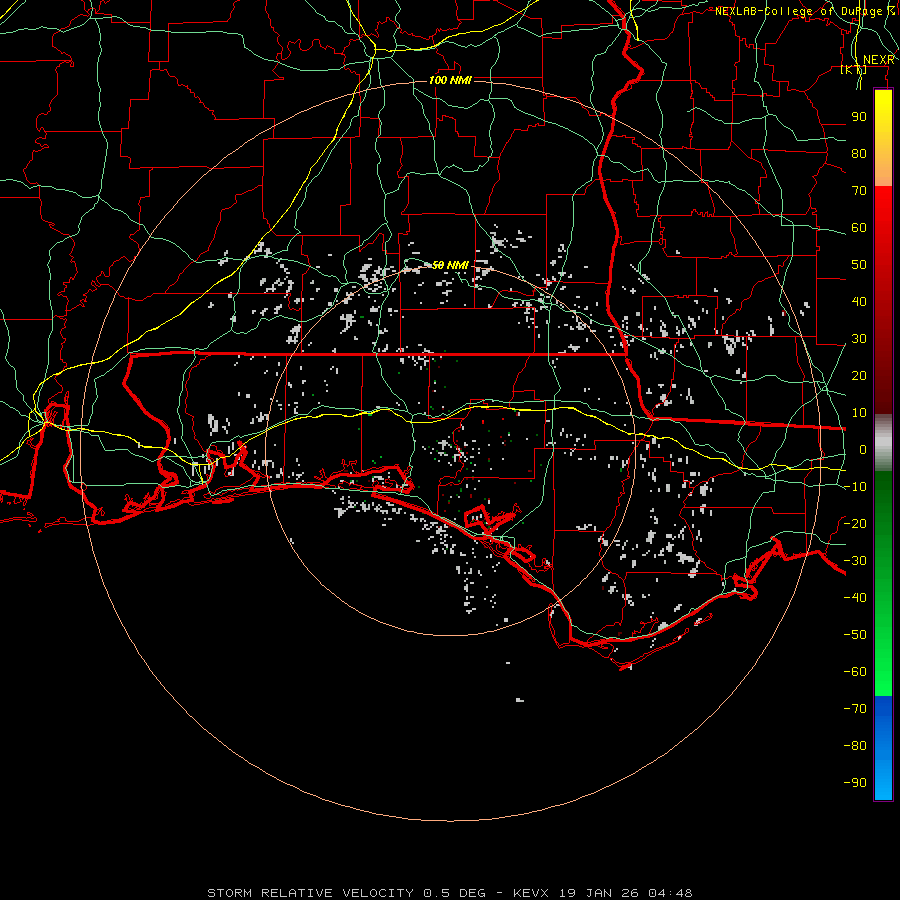Click the -40 knot scale label
Viewport: 900px width, 900px height.
point(855,598)
